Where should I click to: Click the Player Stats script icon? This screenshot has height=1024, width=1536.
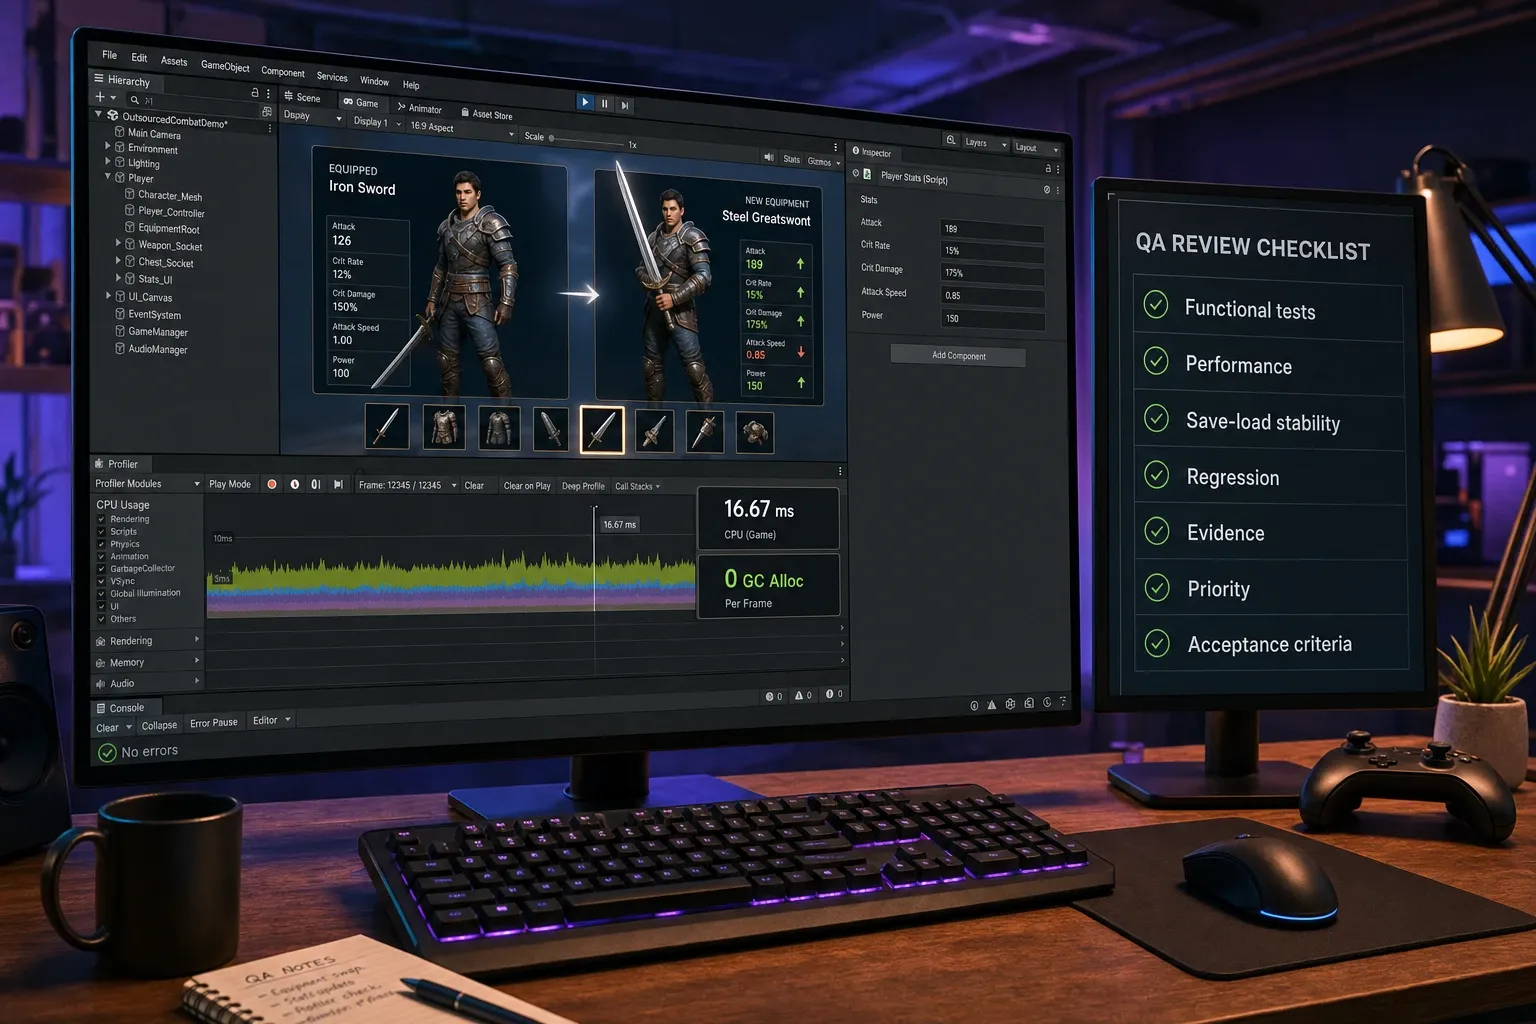pyautogui.click(x=867, y=175)
